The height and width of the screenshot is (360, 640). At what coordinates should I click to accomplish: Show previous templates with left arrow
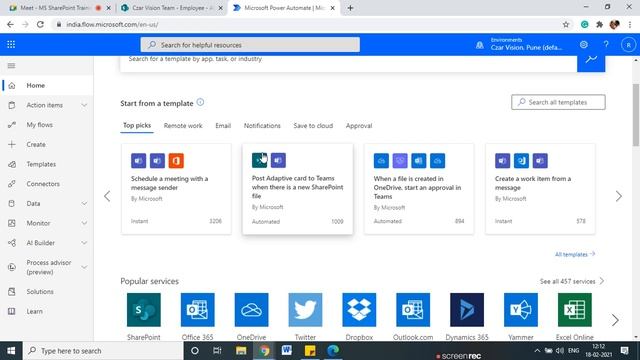pyautogui.click(x=107, y=196)
